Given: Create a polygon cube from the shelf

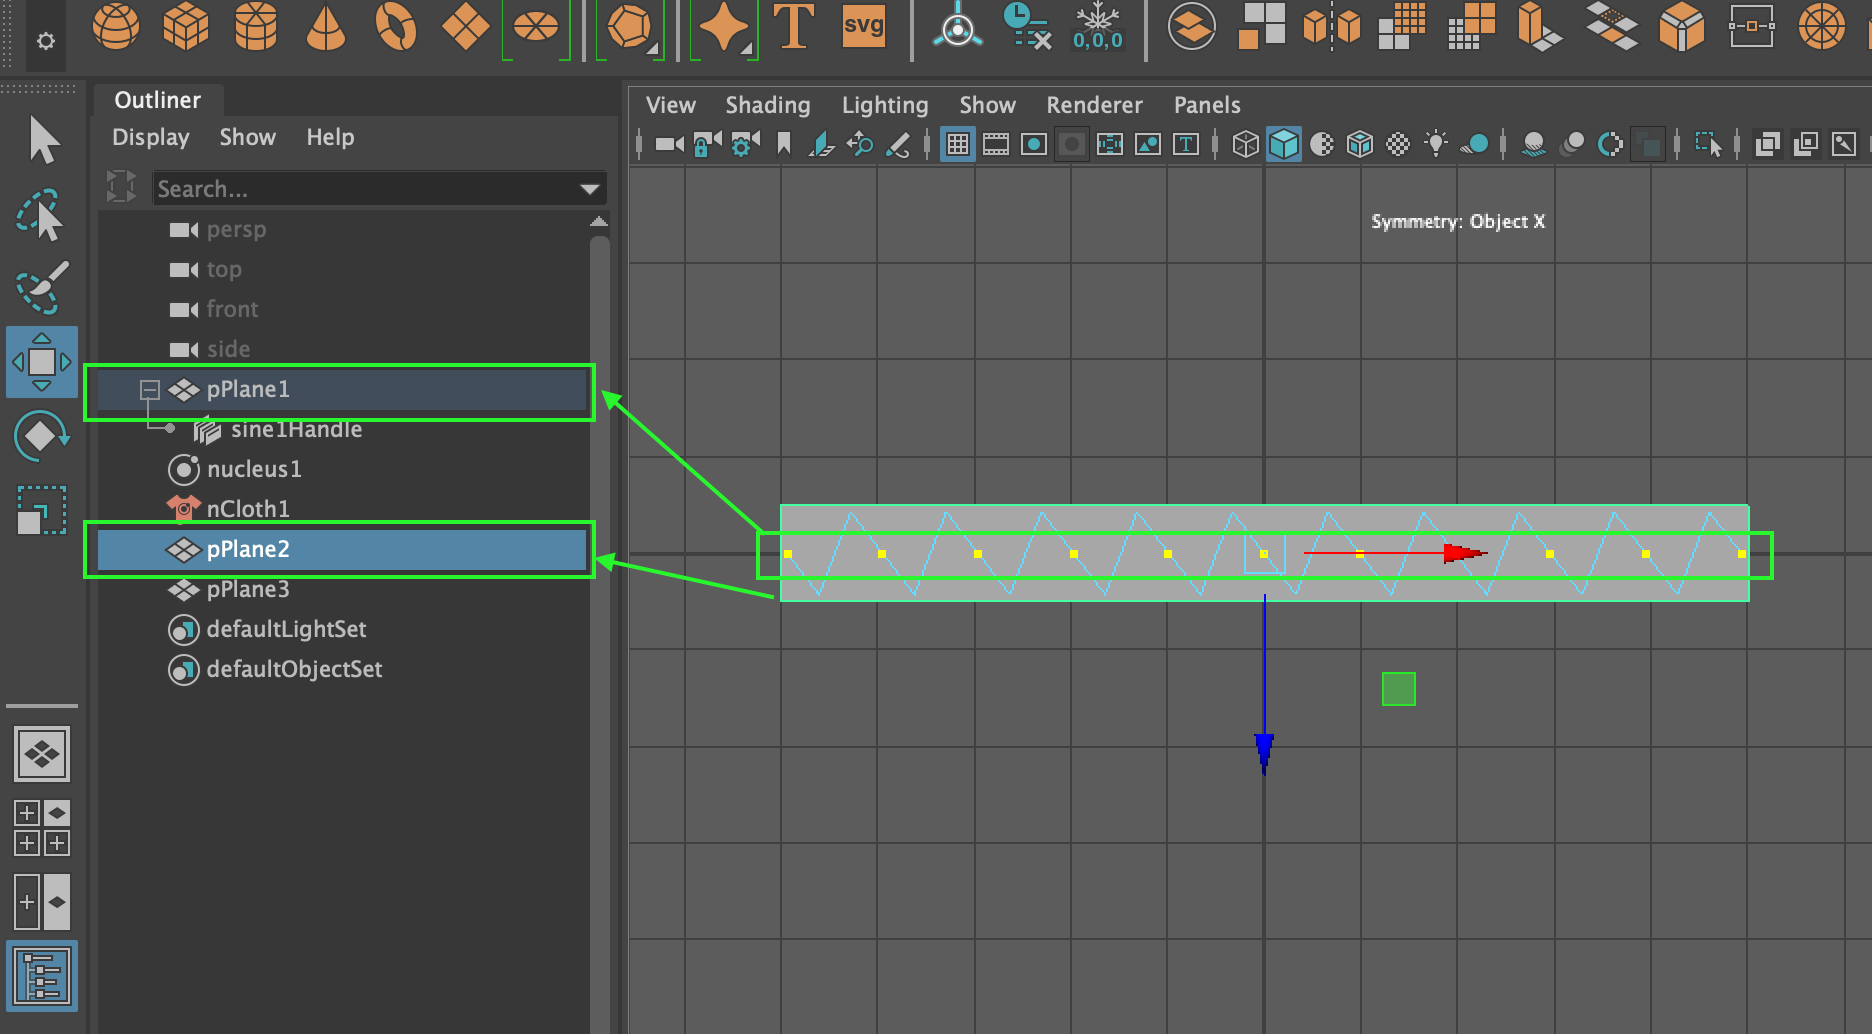Looking at the screenshot, I should [x=186, y=26].
